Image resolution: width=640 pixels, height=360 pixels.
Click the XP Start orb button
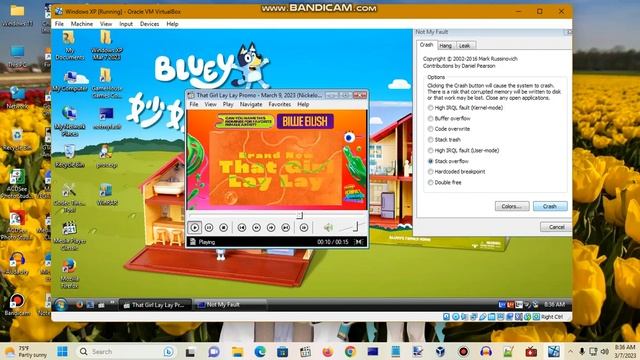coord(61,304)
